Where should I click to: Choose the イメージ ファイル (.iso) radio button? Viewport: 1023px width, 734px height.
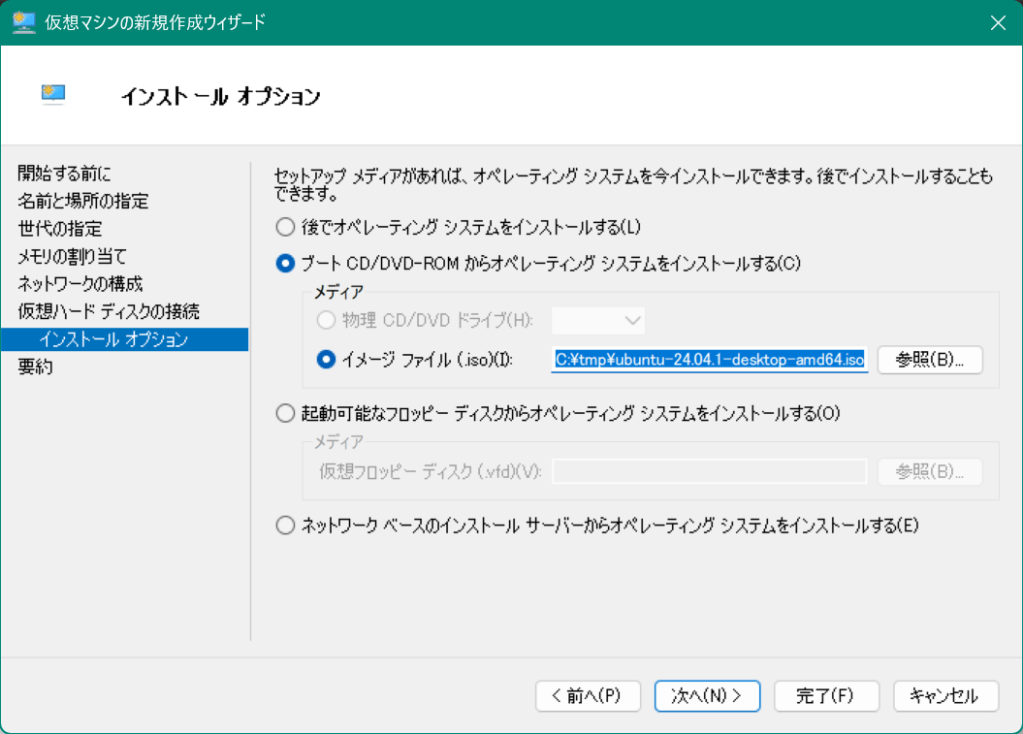(x=326, y=359)
